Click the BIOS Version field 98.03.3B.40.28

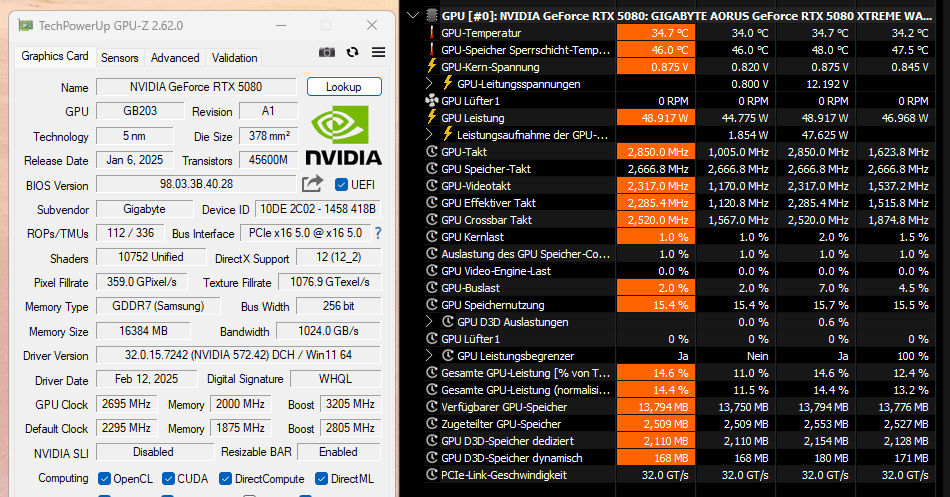pos(196,184)
